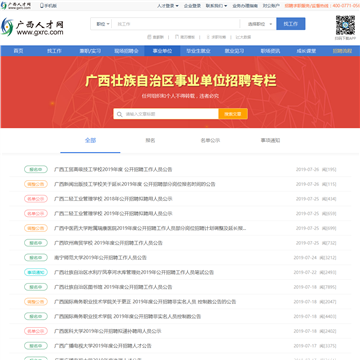The image size is (360, 360).
Task: Switch to the 报名 tab
Action: pos(150,140)
